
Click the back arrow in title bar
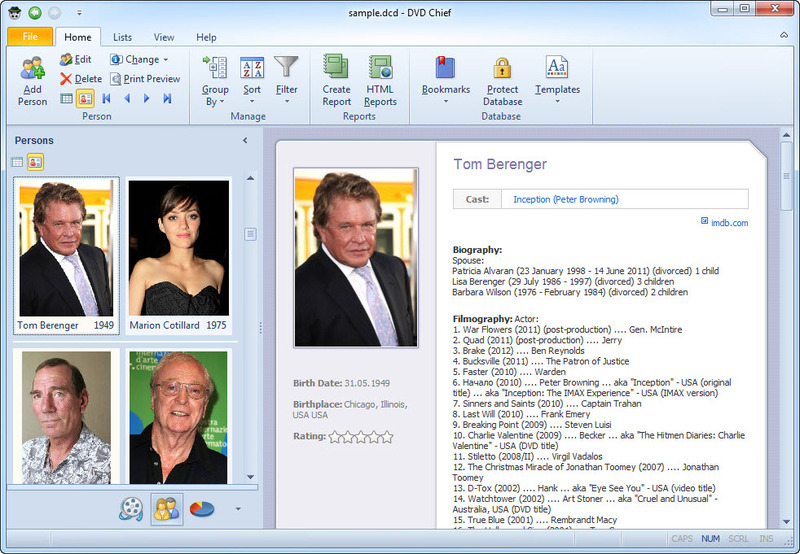coord(35,12)
